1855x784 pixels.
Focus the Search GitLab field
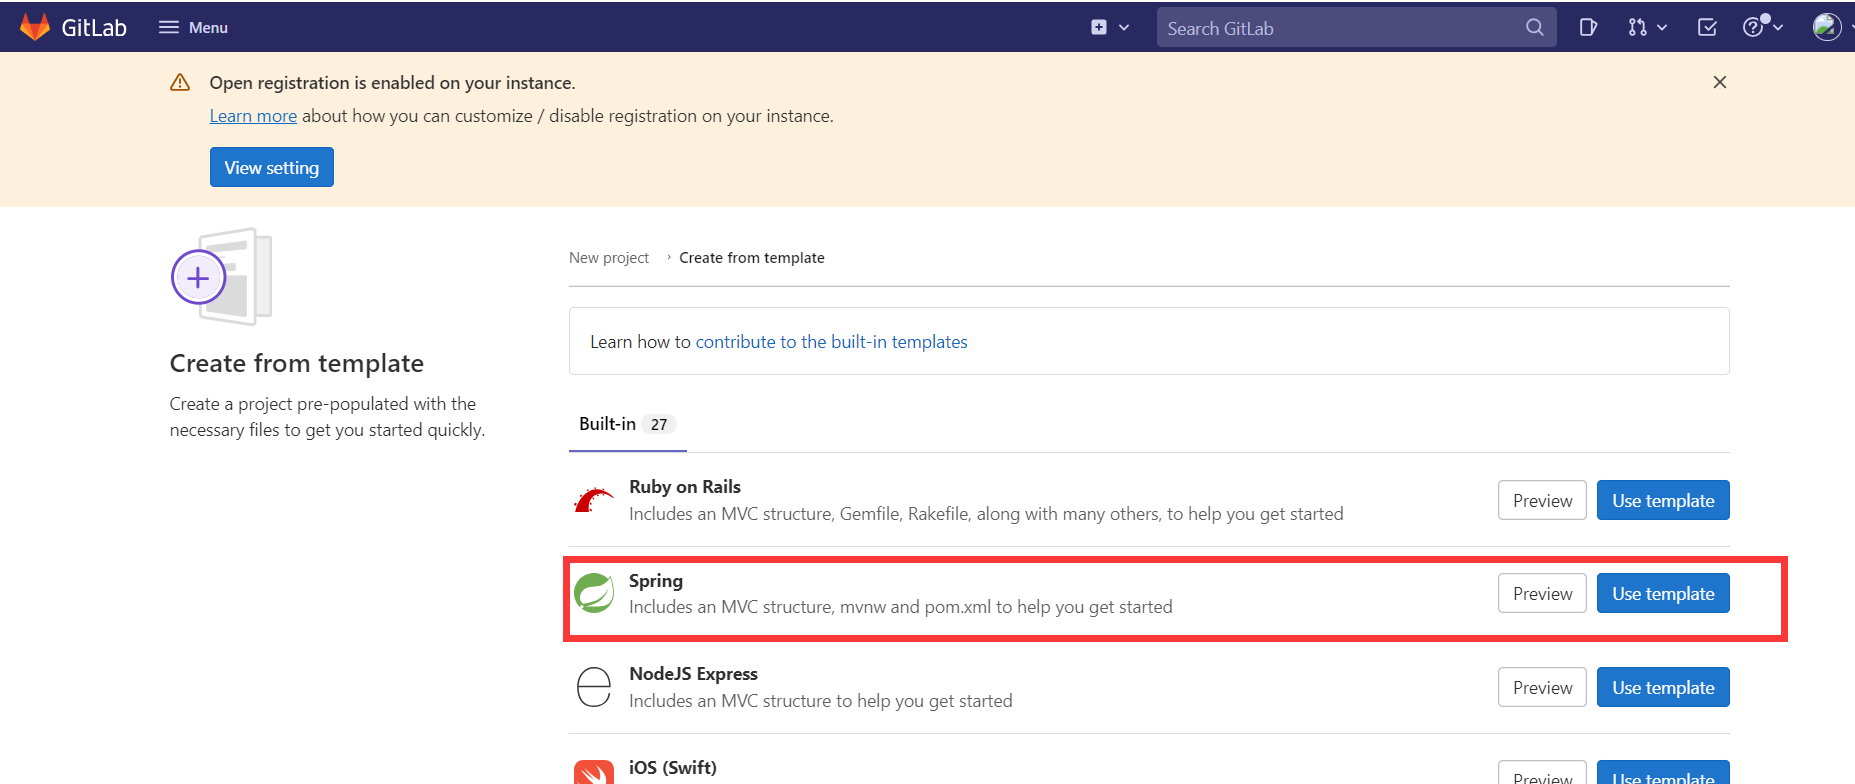(x=1356, y=28)
